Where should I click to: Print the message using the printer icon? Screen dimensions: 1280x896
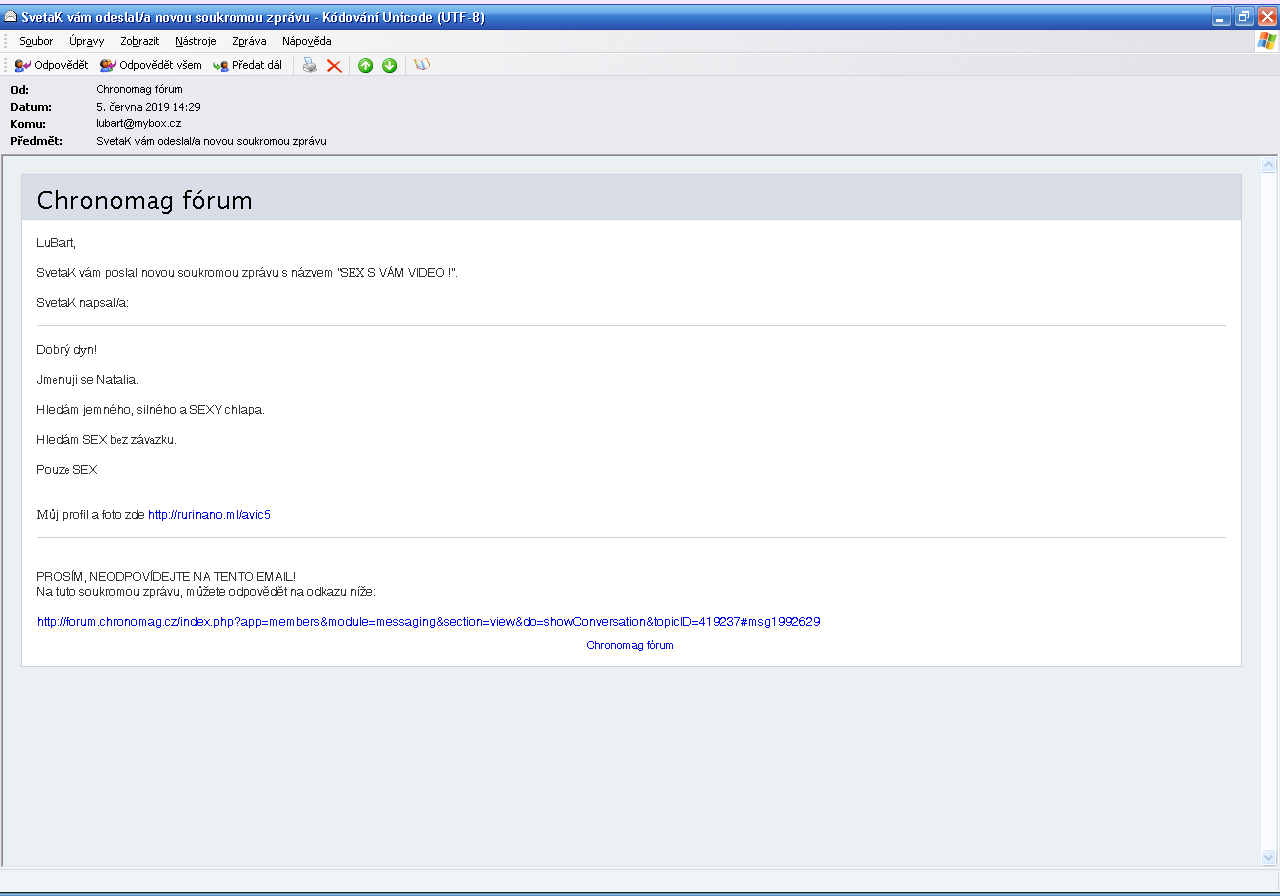tap(310, 65)
